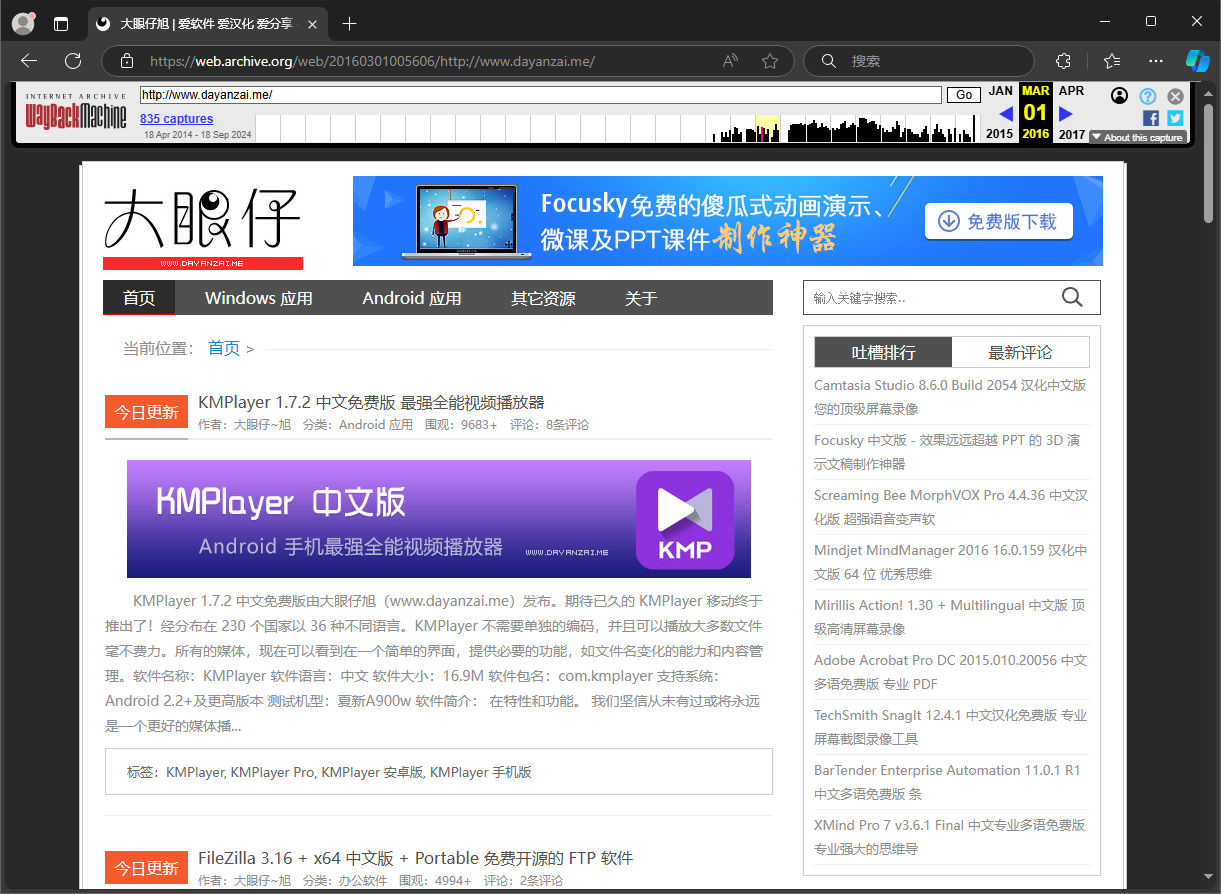The width and height of the screenshot is (1221, 894).
Task: Open TechSmith SnagIt 12.4.1 sidebar link
Action: [x=950, y=727]
